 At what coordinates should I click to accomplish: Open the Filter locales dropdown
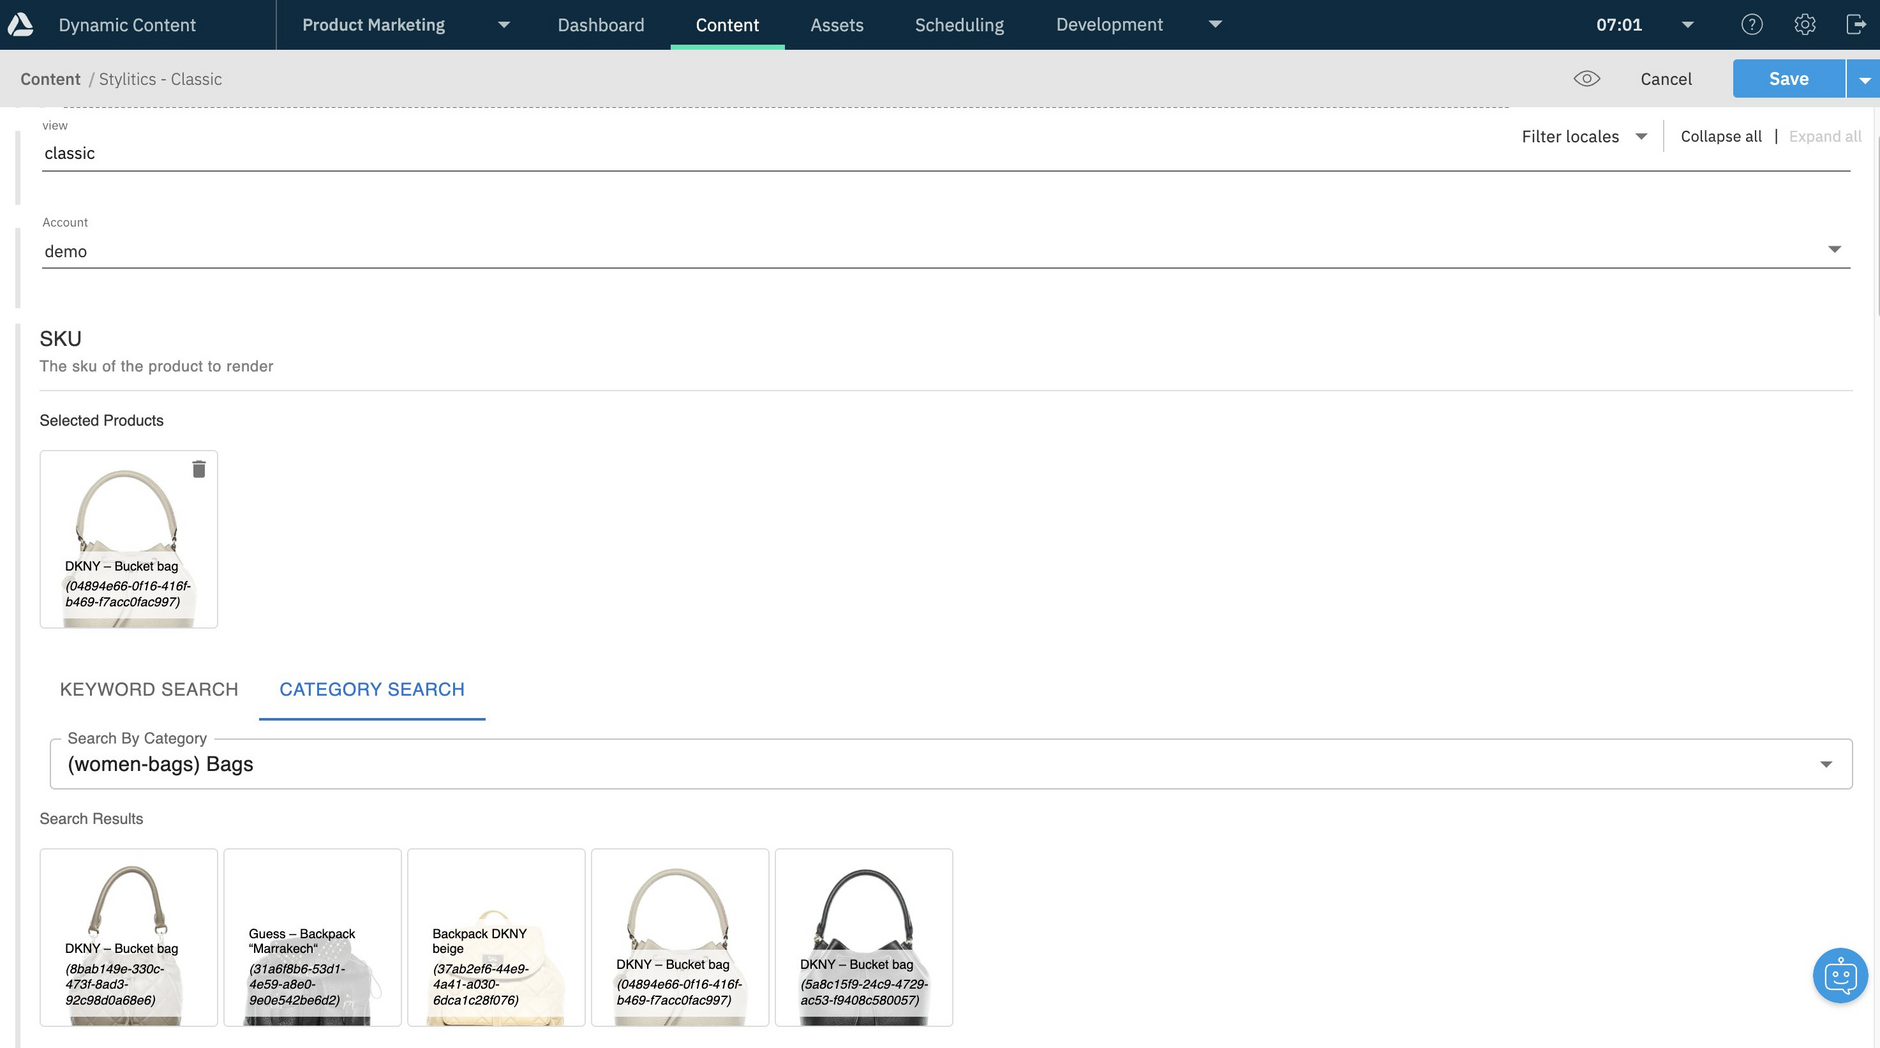(1584, 137)
